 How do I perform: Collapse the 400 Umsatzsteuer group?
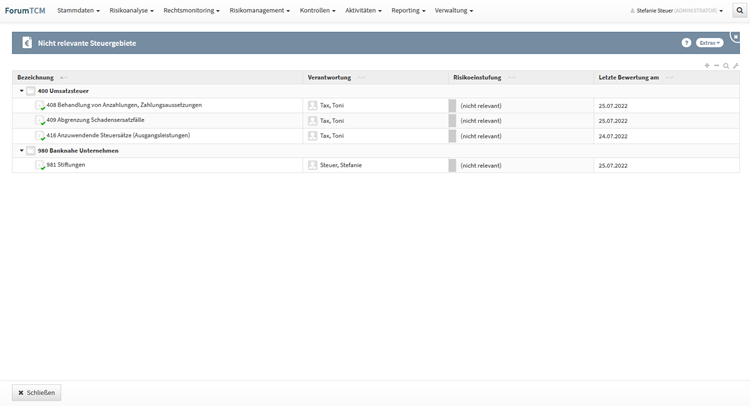[21, 91]
